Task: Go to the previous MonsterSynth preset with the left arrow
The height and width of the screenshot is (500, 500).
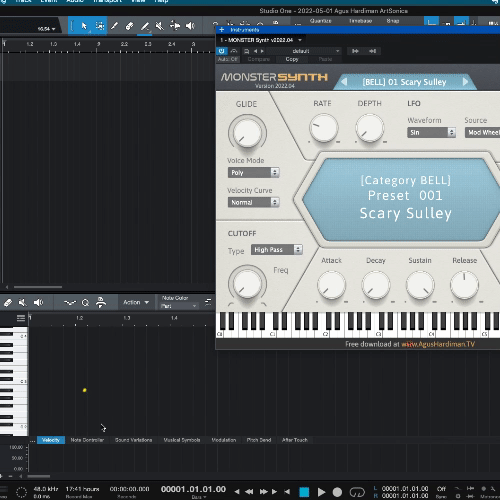Action: (344, 82)
